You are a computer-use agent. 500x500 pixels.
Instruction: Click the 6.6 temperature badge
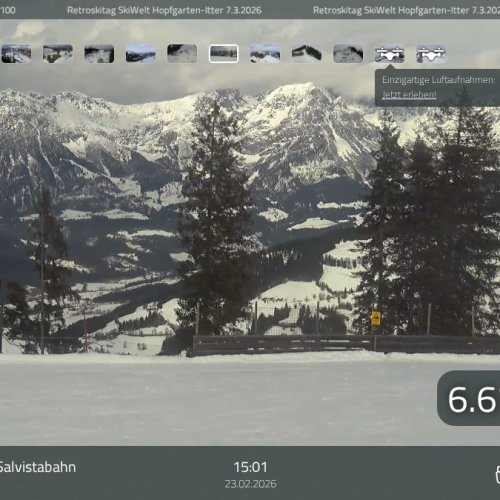pyautogui.click(x=469, y=398)
